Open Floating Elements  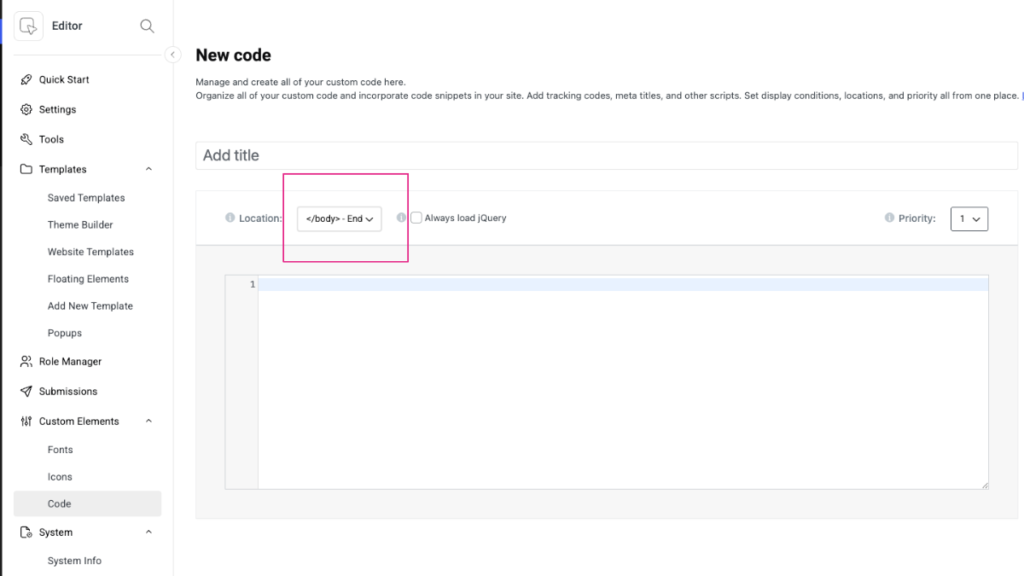point(88,279)
